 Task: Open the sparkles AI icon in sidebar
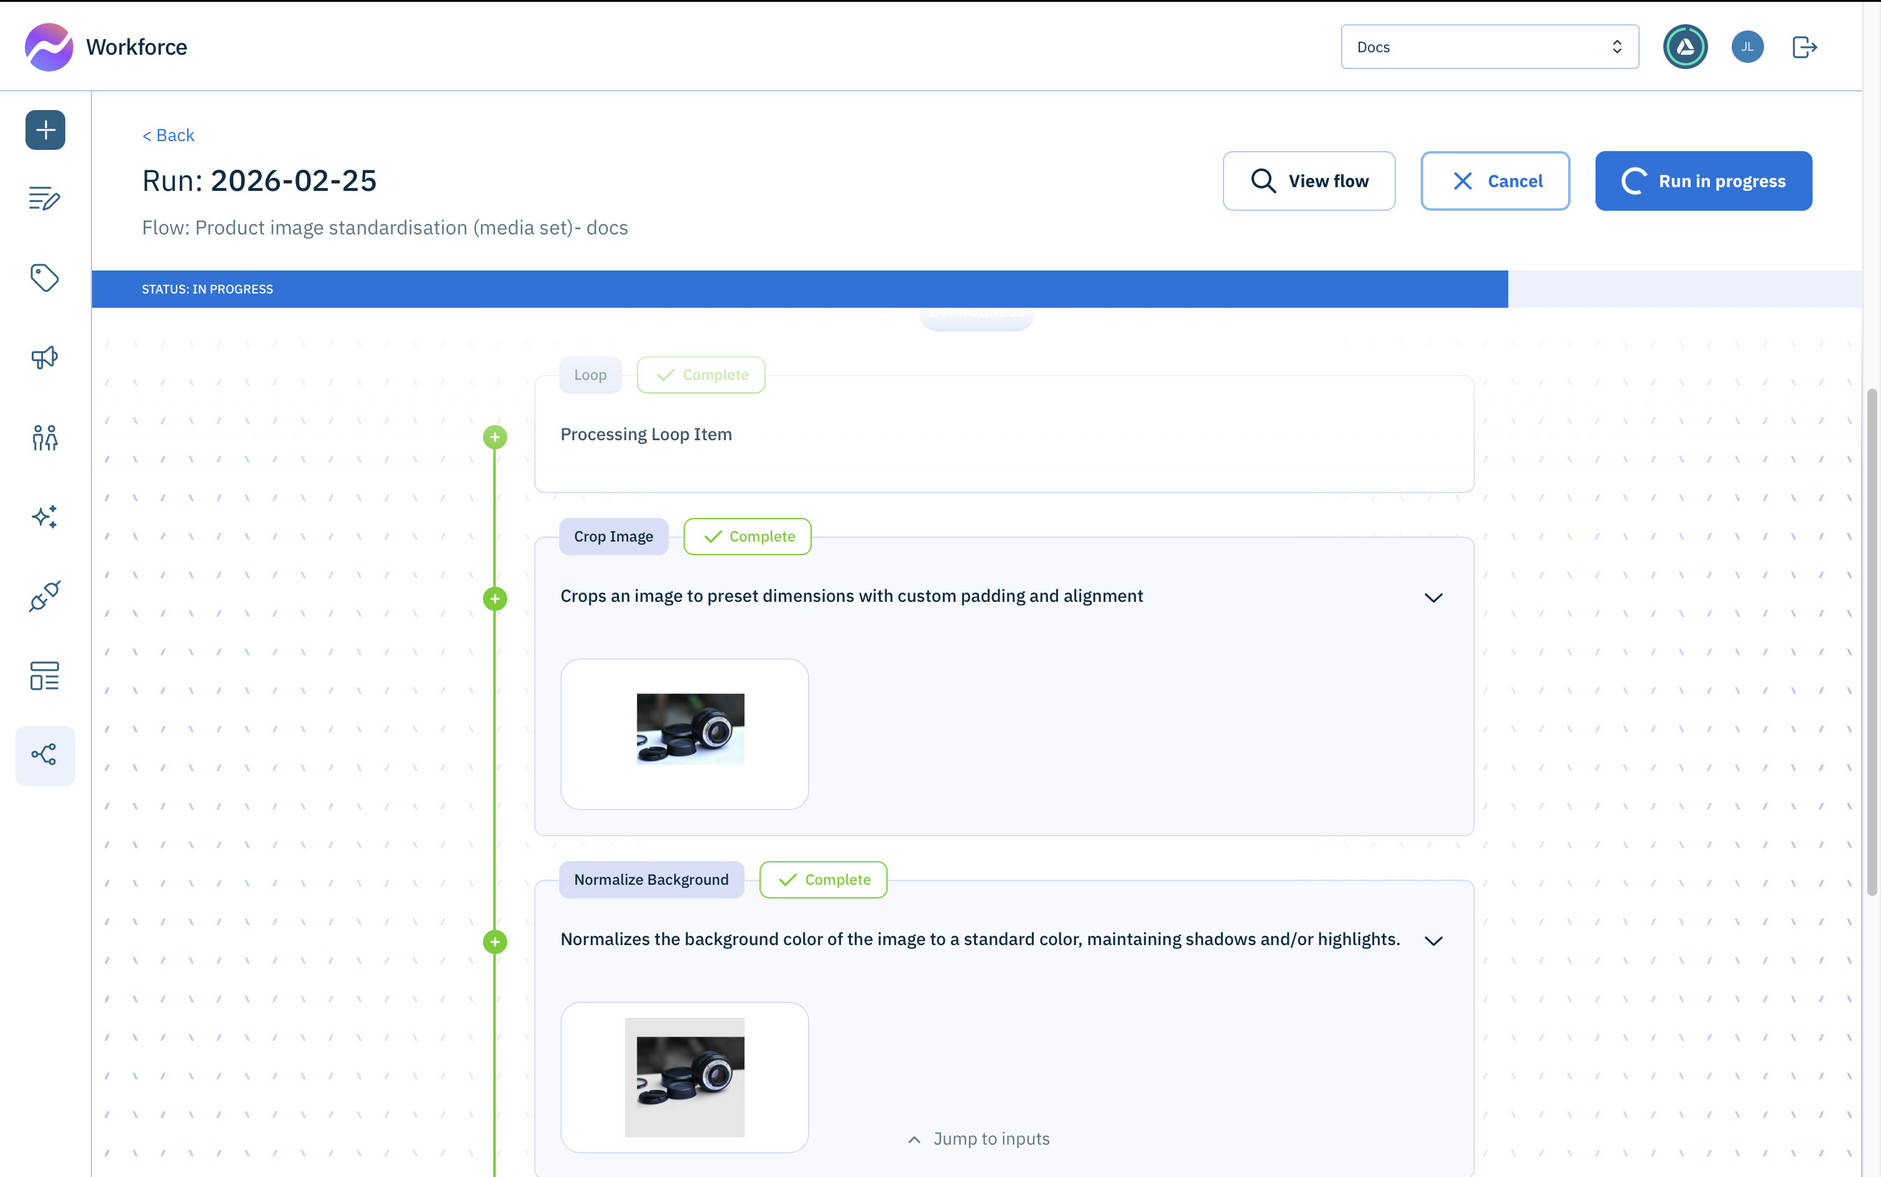tap(45, 516)
